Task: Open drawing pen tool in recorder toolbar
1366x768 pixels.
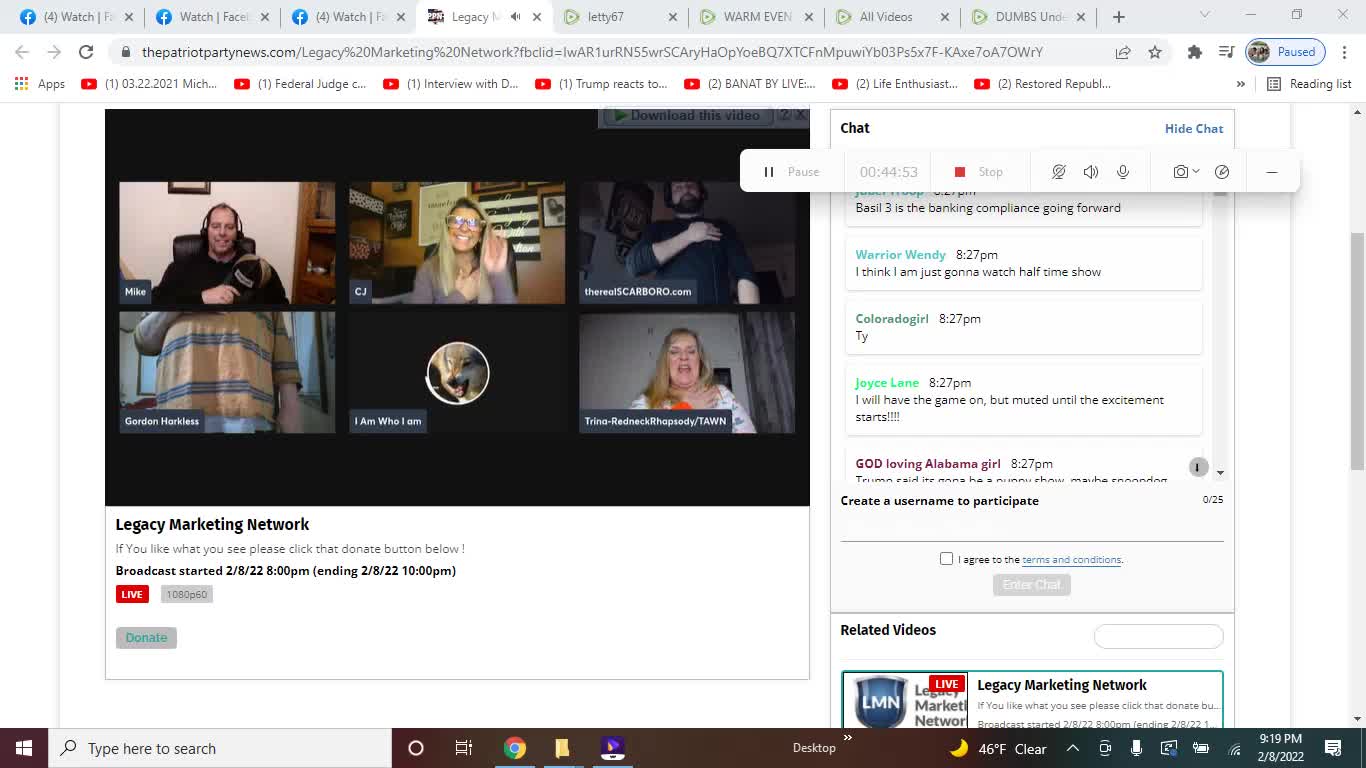Action: [1222, 172]
